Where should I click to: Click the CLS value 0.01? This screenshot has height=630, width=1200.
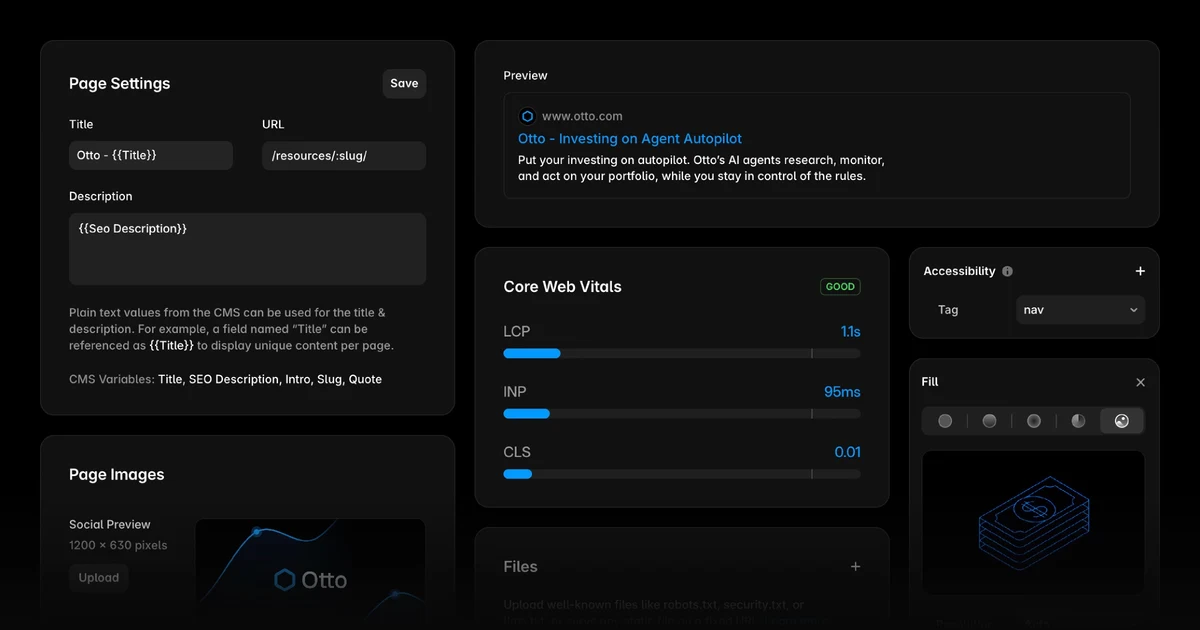click(848, 452)
